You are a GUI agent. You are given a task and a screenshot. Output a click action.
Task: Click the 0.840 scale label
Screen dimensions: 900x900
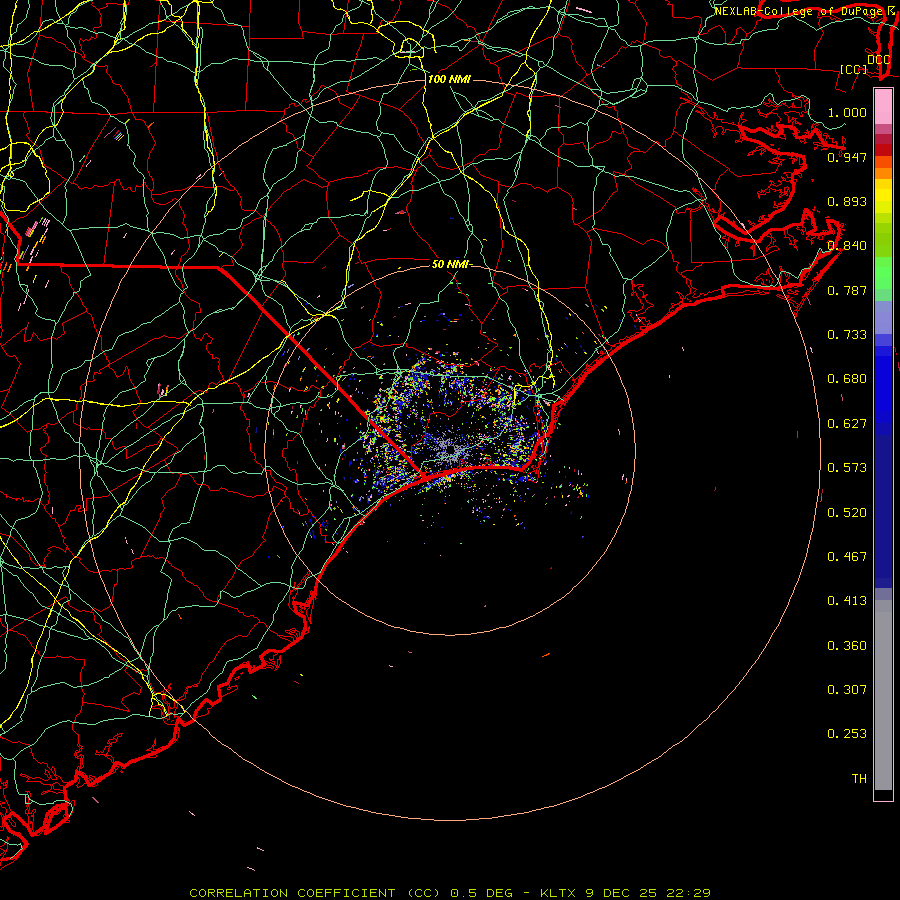pos(847,246)
